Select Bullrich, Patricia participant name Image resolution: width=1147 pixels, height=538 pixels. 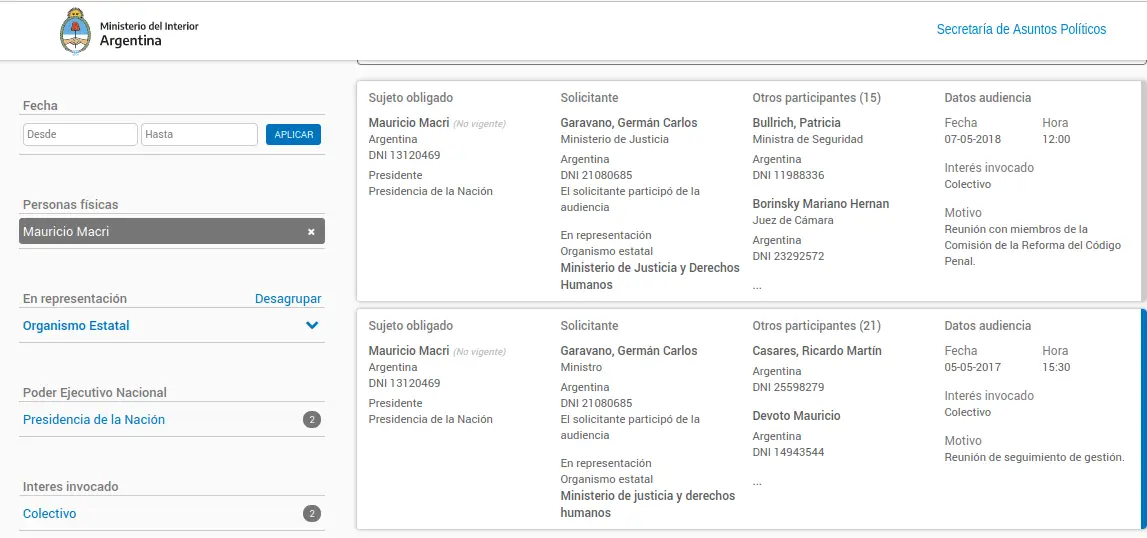tap(797, 122)
